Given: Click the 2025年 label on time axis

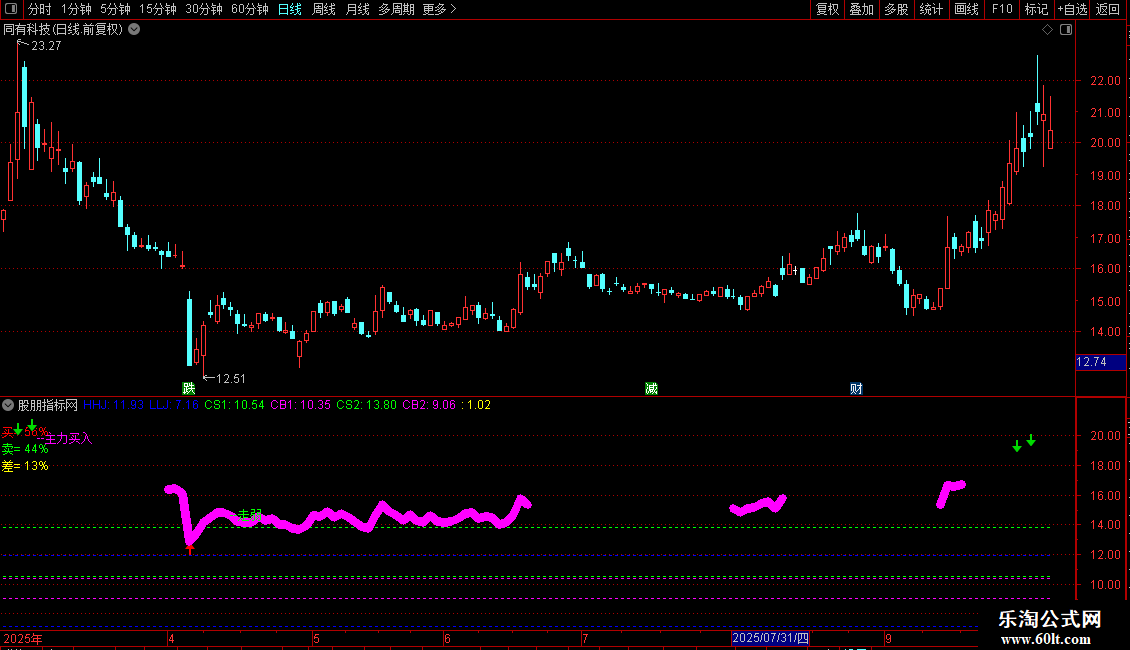Looking at the screenshot, I should [x=22, y=638].
